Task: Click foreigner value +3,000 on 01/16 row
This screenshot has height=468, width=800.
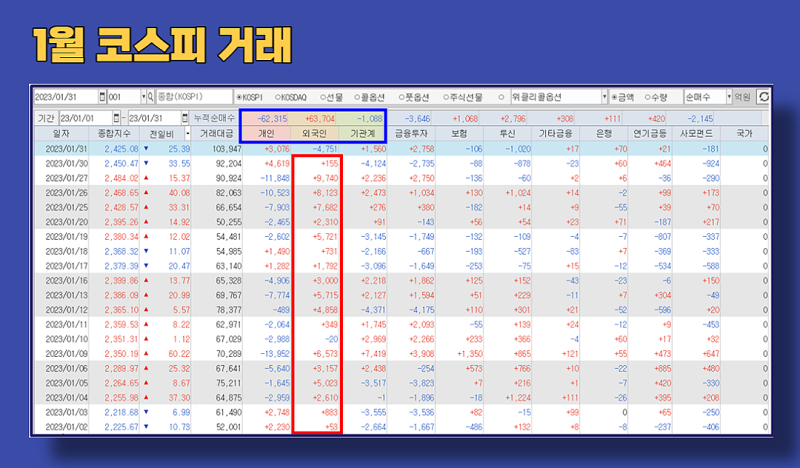Action: pyautogui.click(x=325, y=281)
